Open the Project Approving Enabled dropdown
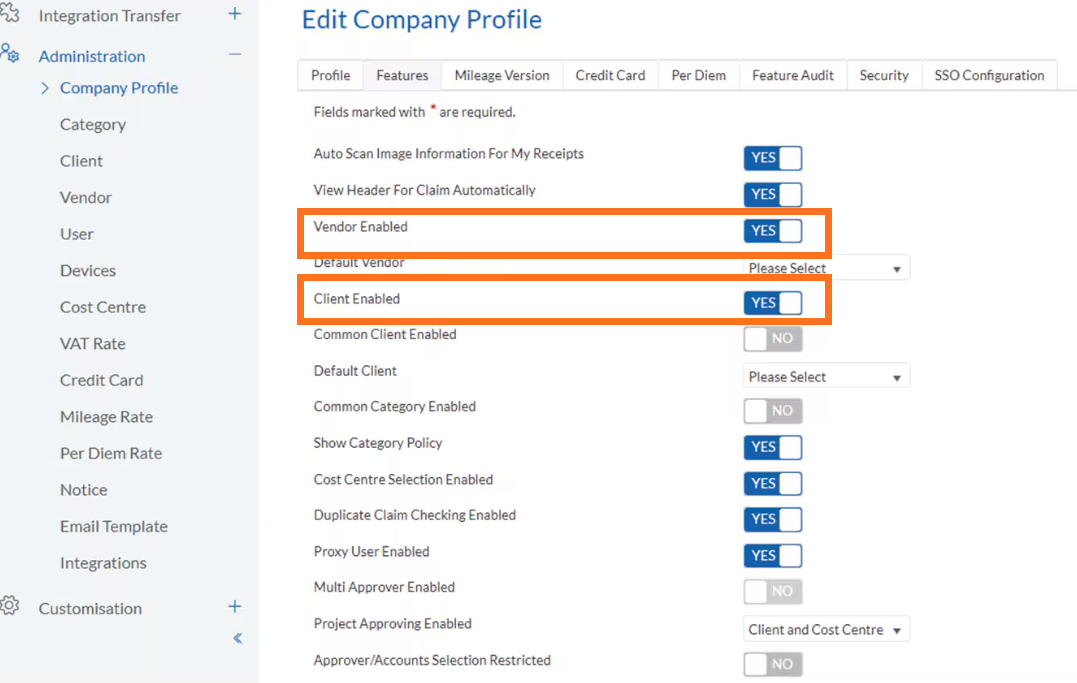1077x683 pixels. coord(826,629)
